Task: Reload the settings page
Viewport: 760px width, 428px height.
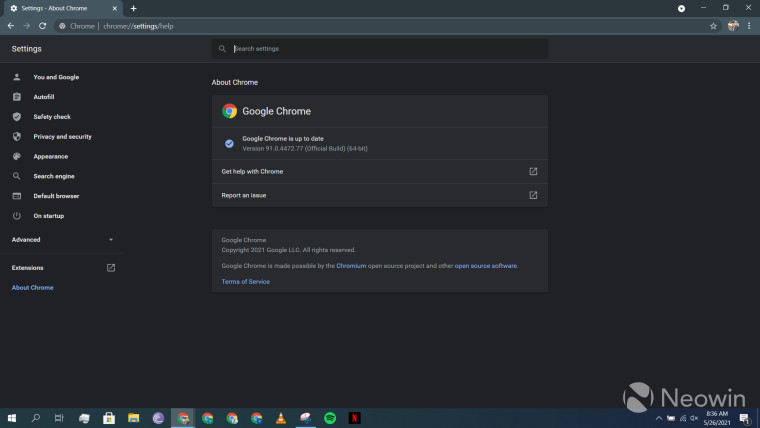Action: point(43,26)
